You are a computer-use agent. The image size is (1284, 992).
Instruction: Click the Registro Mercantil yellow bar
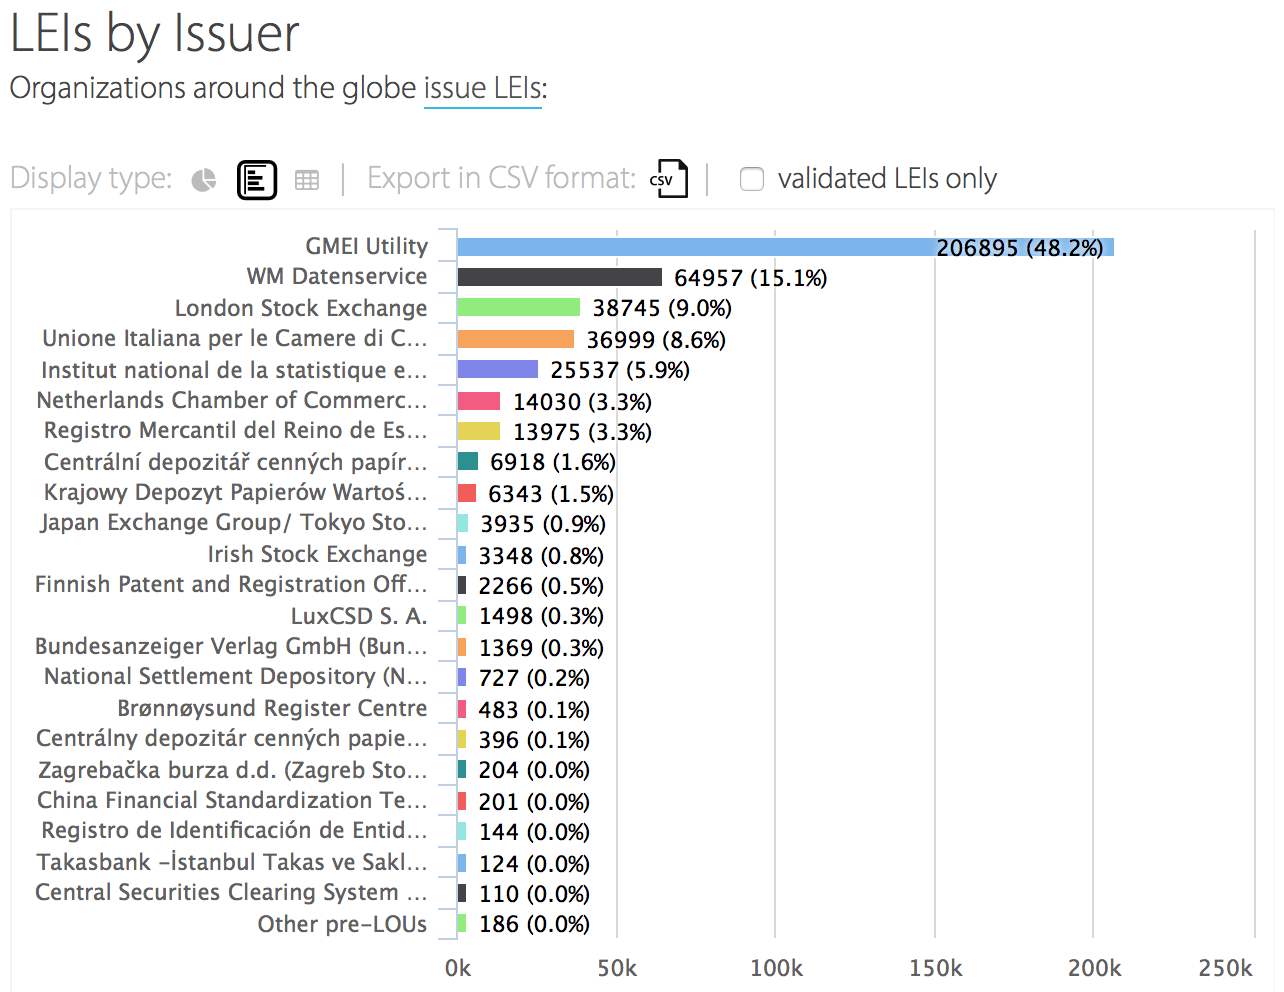coord(479,431)
